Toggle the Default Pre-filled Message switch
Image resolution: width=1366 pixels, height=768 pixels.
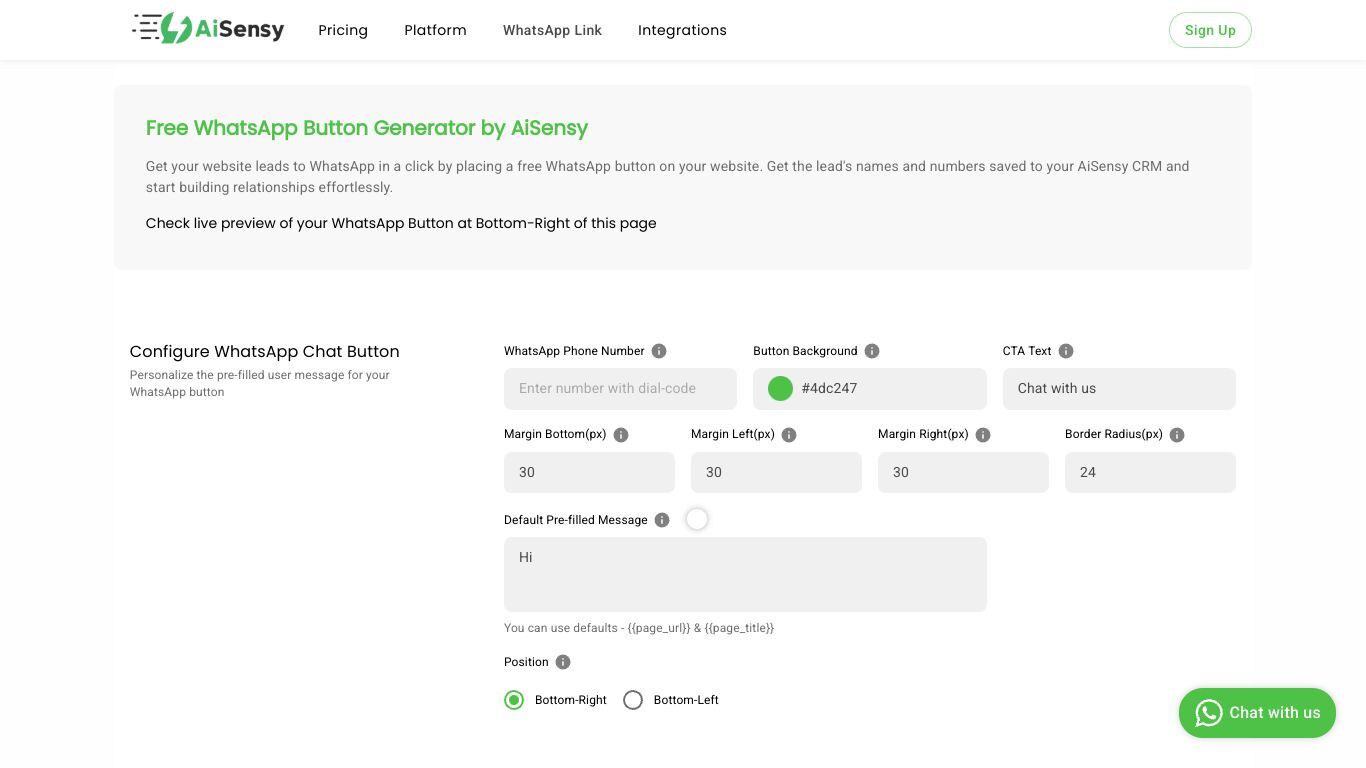click(x=697, y=519)
